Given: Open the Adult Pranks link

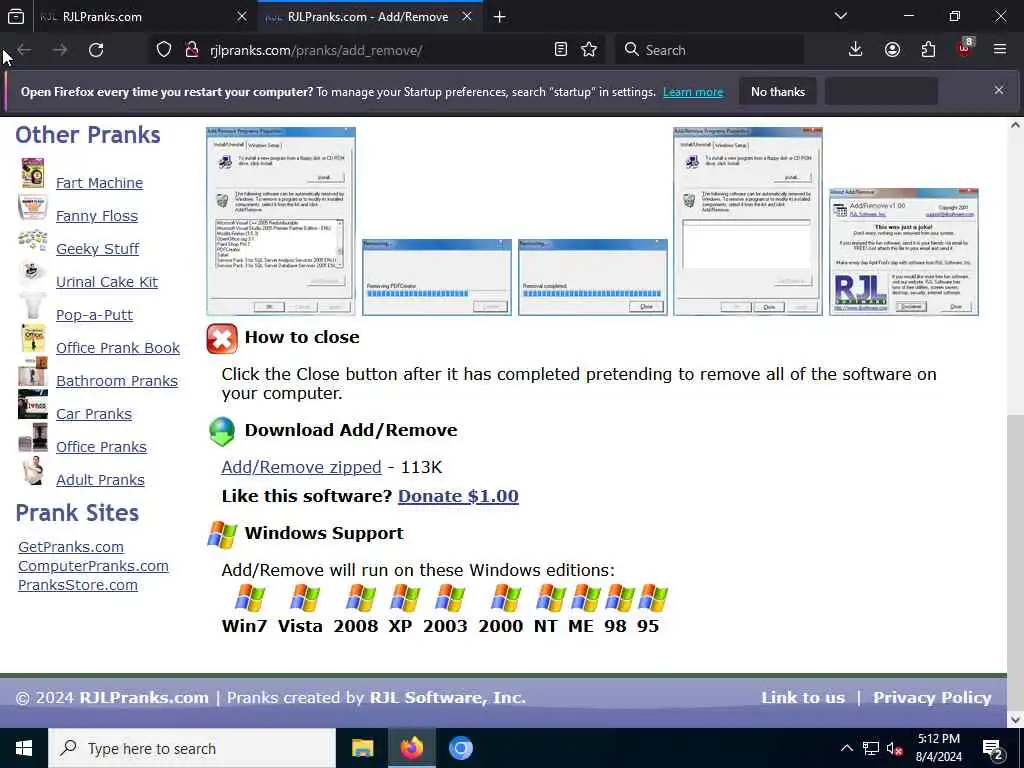Looking at the screenshot, I should 100,480.
